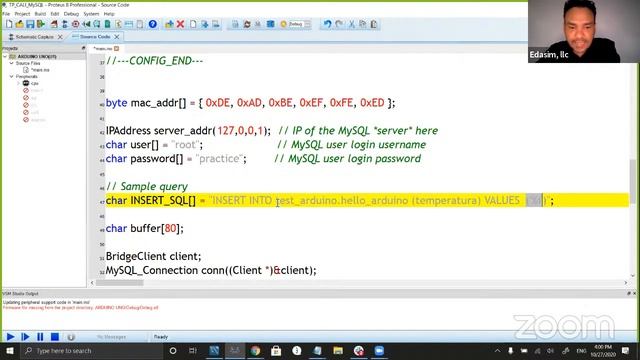
Task: Open the Project menu
Action: 22,14
